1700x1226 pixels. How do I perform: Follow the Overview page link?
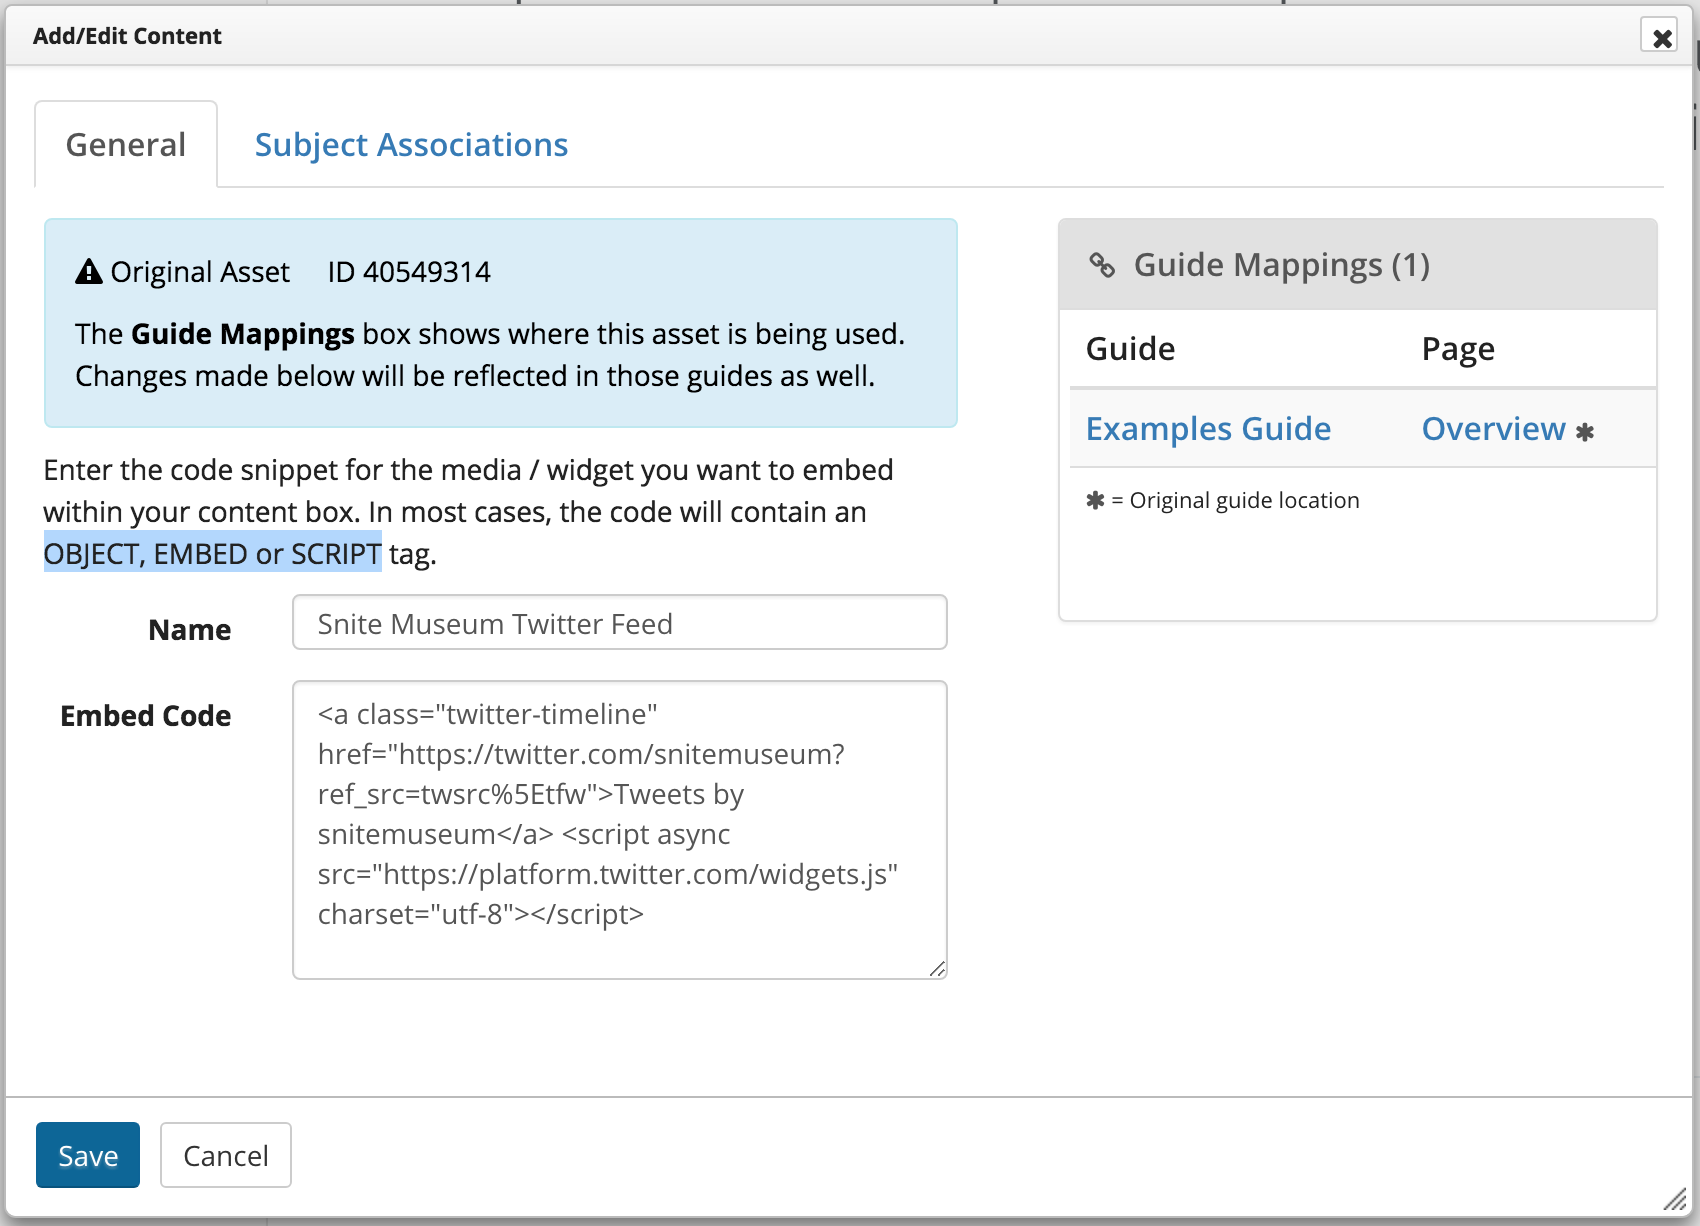(1493, 429)
